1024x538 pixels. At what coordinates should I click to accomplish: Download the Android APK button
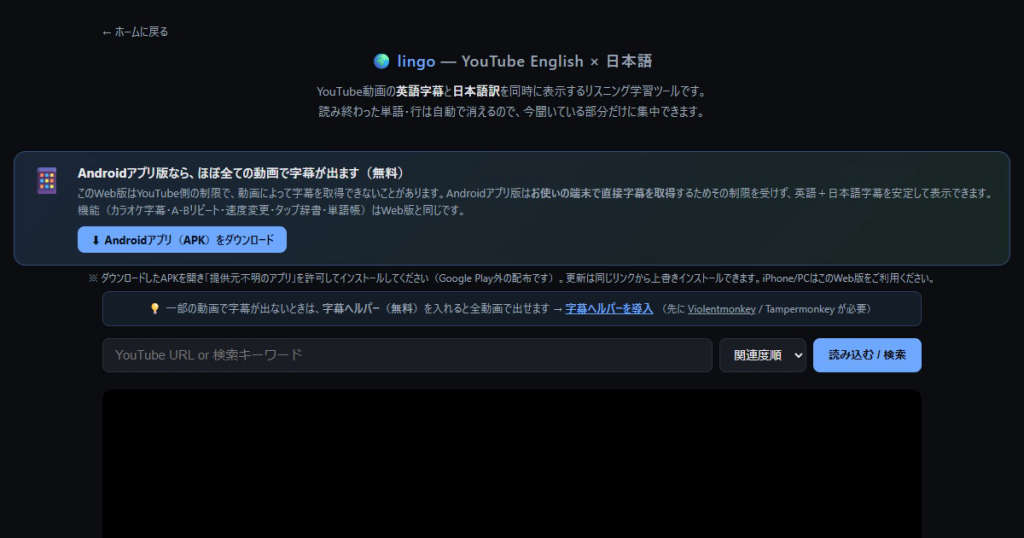click(x=182, y=240)
